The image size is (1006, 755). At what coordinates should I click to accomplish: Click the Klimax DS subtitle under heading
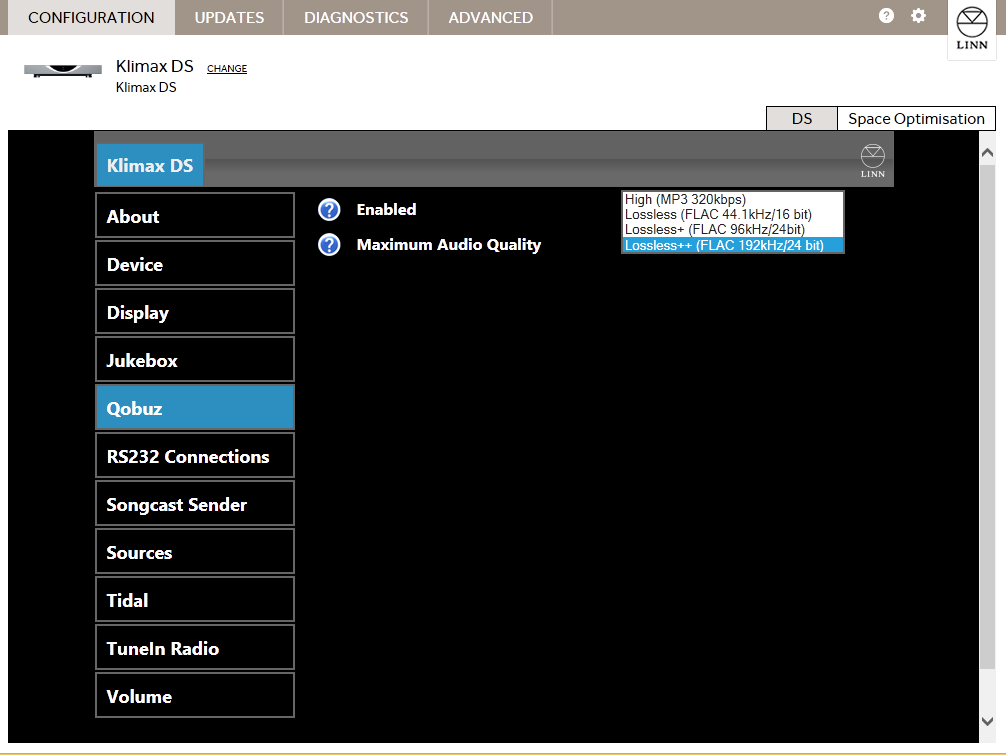tap(146, 87)
